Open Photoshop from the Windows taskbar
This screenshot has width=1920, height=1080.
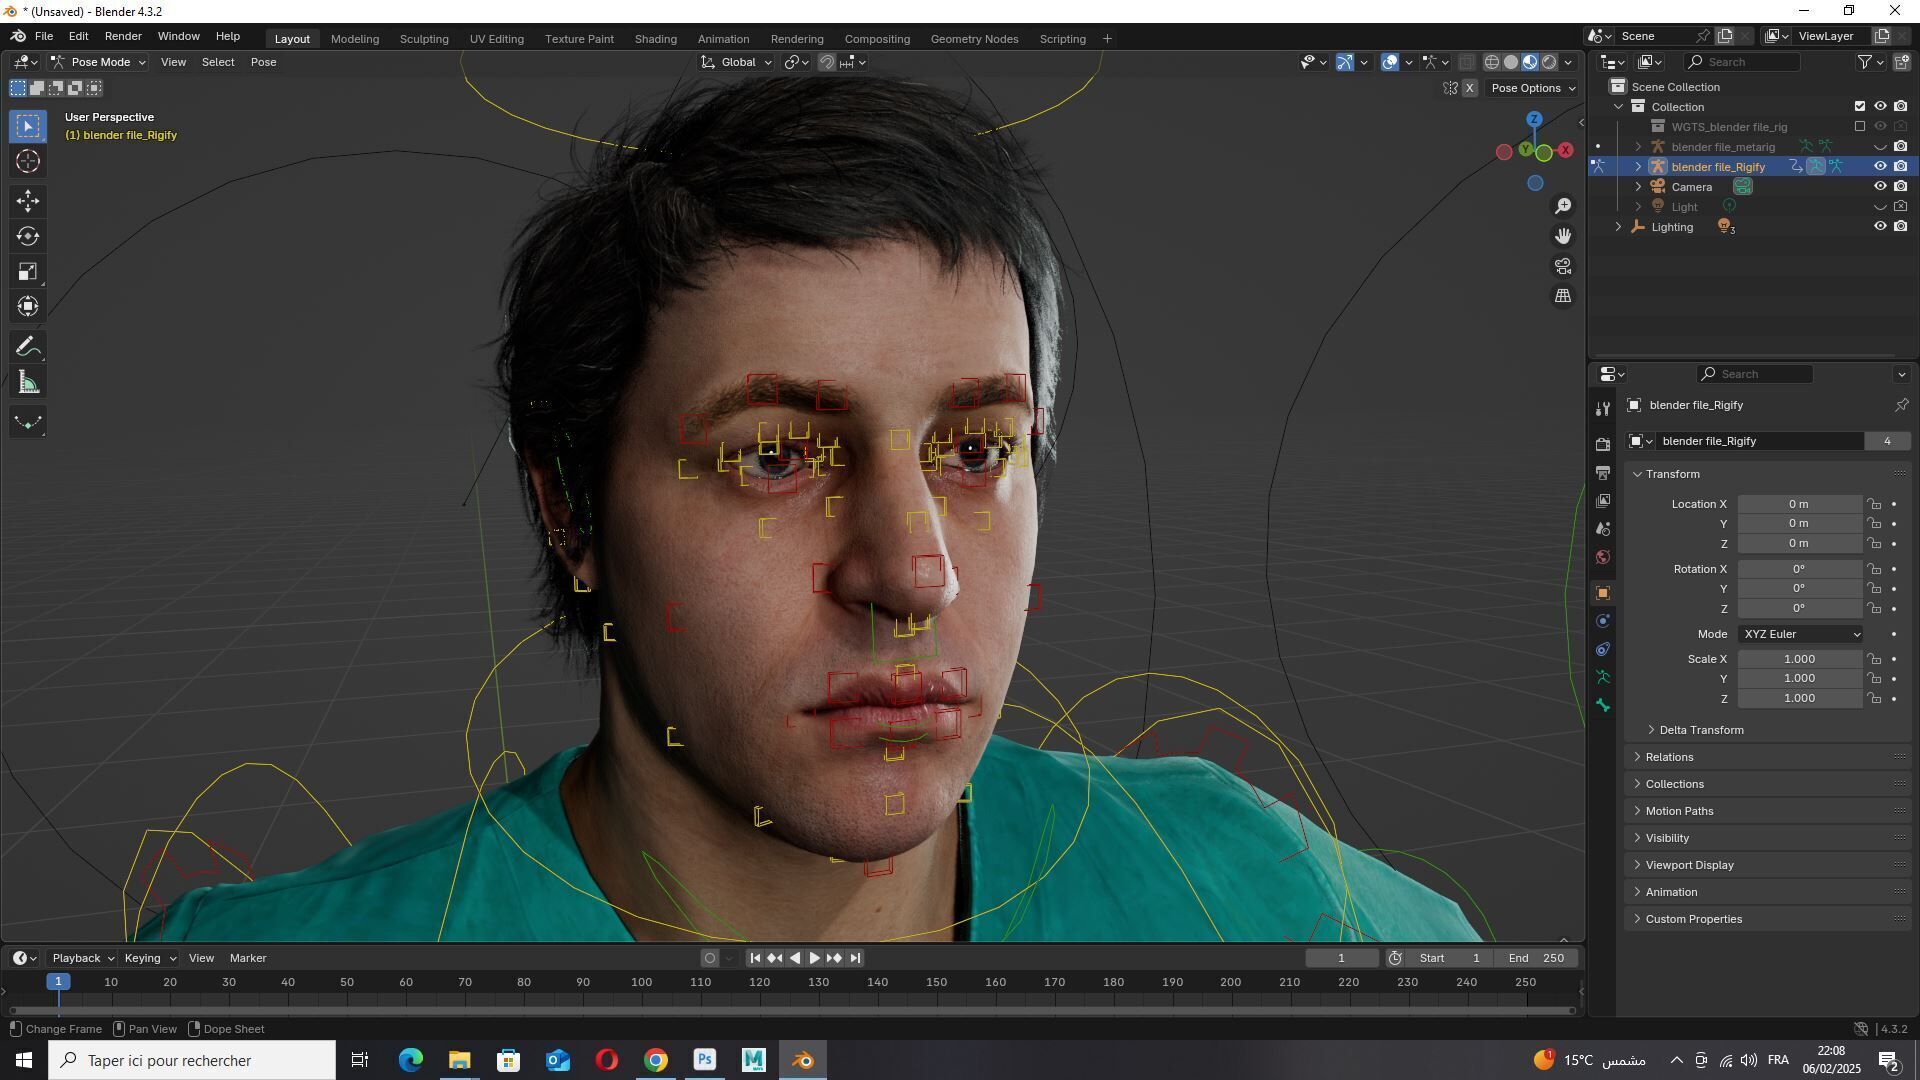(x=705, y=1060)
